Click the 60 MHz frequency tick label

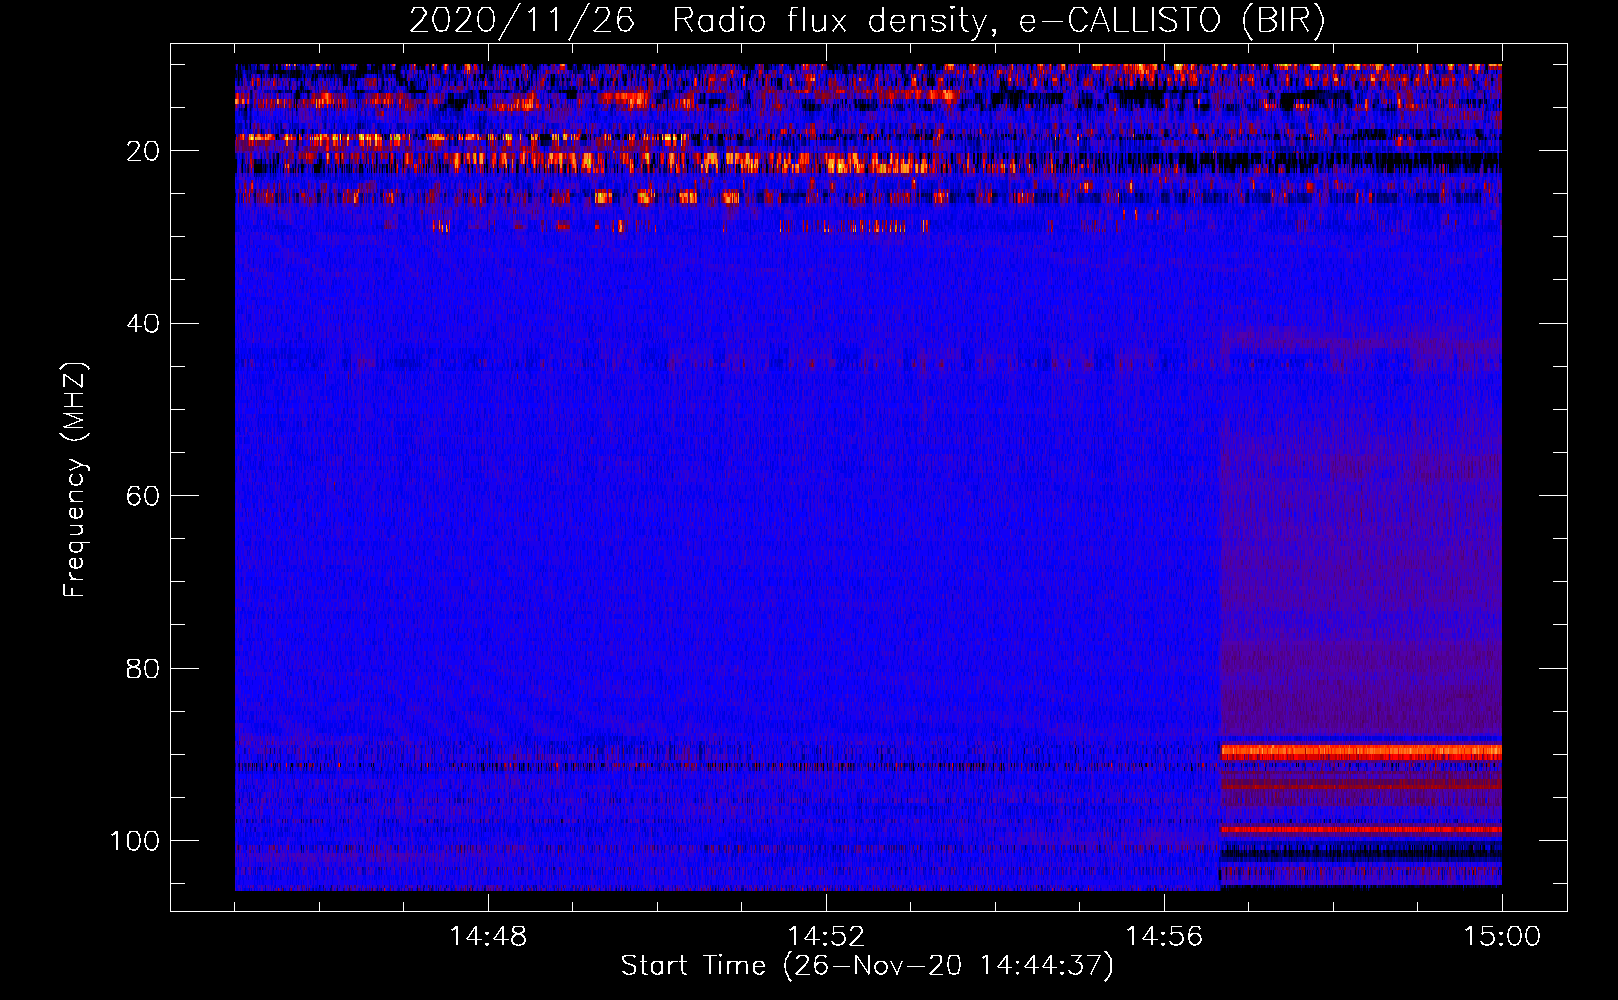[x=143, y=497]
